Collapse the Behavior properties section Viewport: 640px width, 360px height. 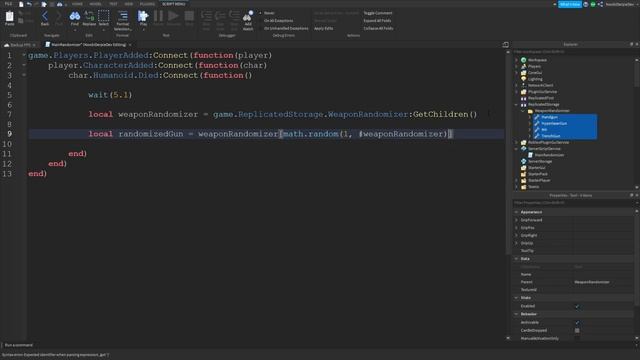516,314
